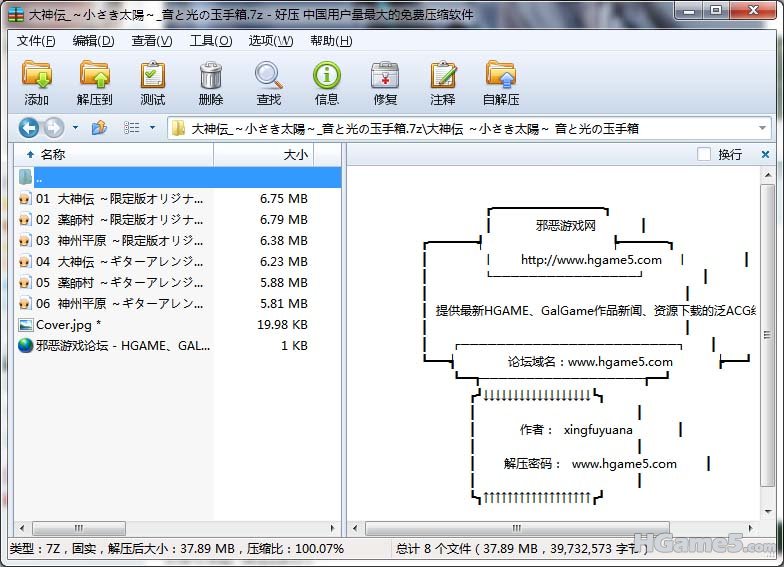Open the address path dropdown arrow
Screen dimensions: 784x567
click(762, 128)
